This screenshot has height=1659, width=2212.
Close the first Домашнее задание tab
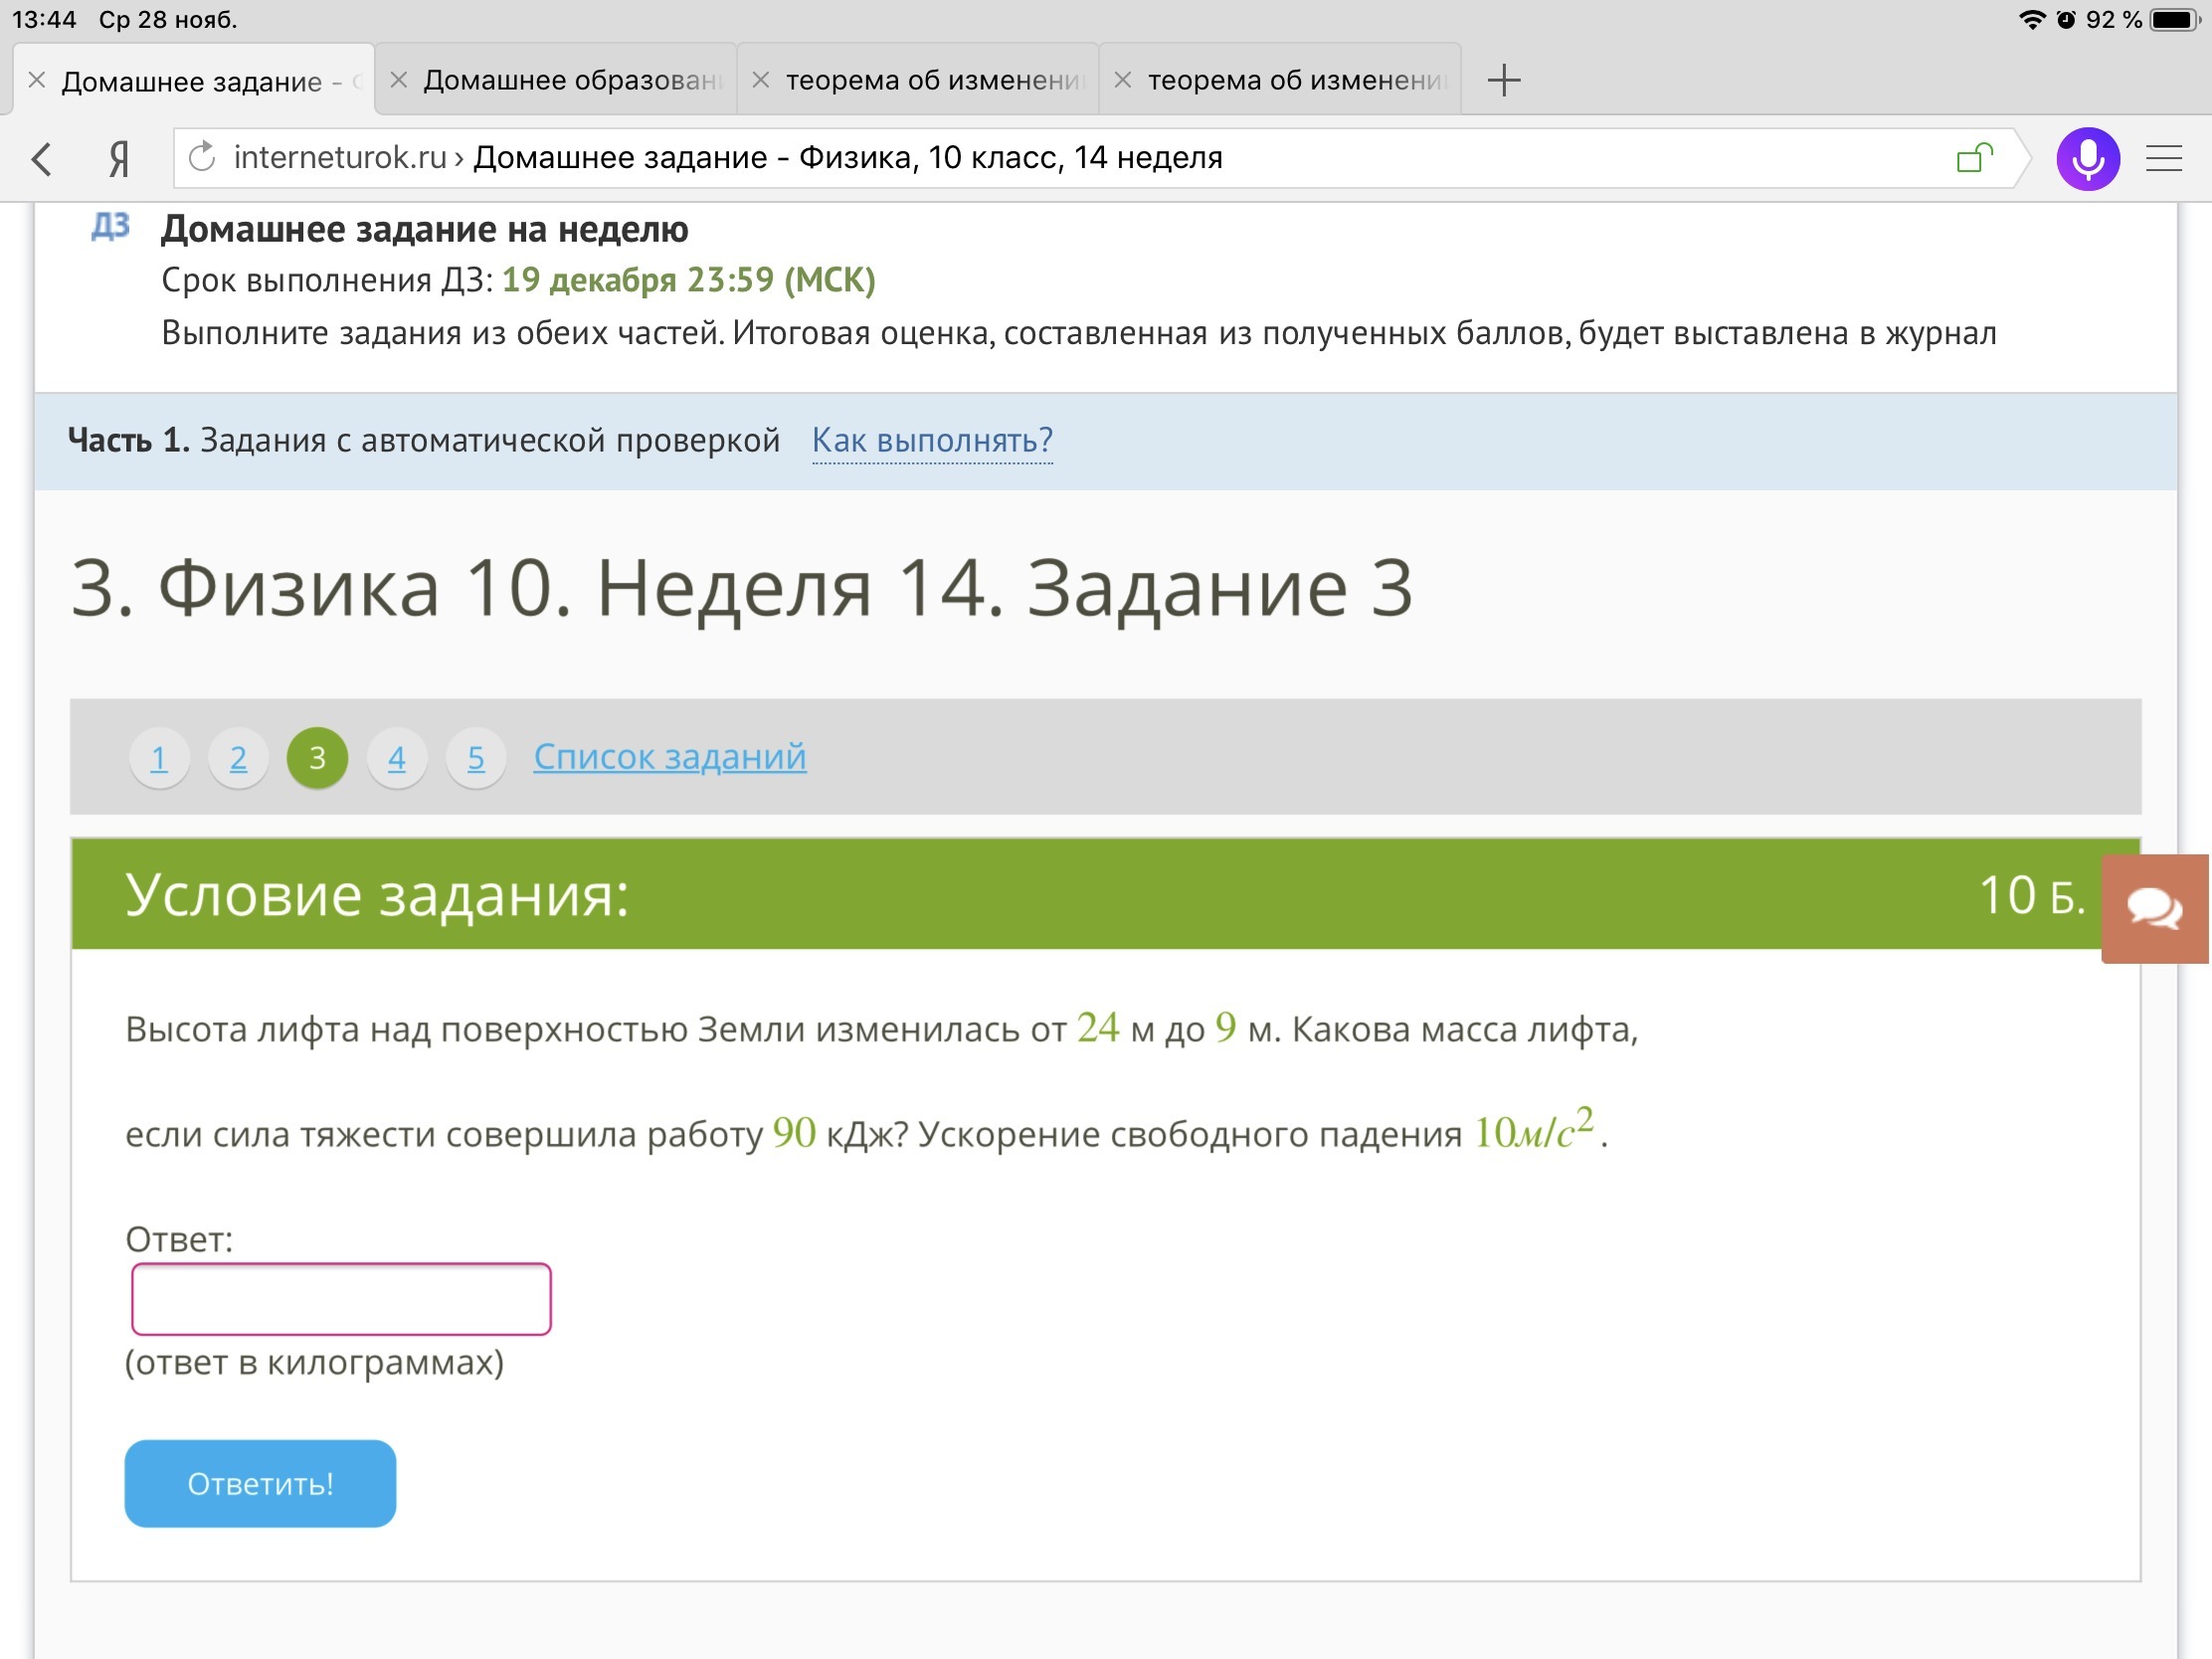(x=37, y=80)
